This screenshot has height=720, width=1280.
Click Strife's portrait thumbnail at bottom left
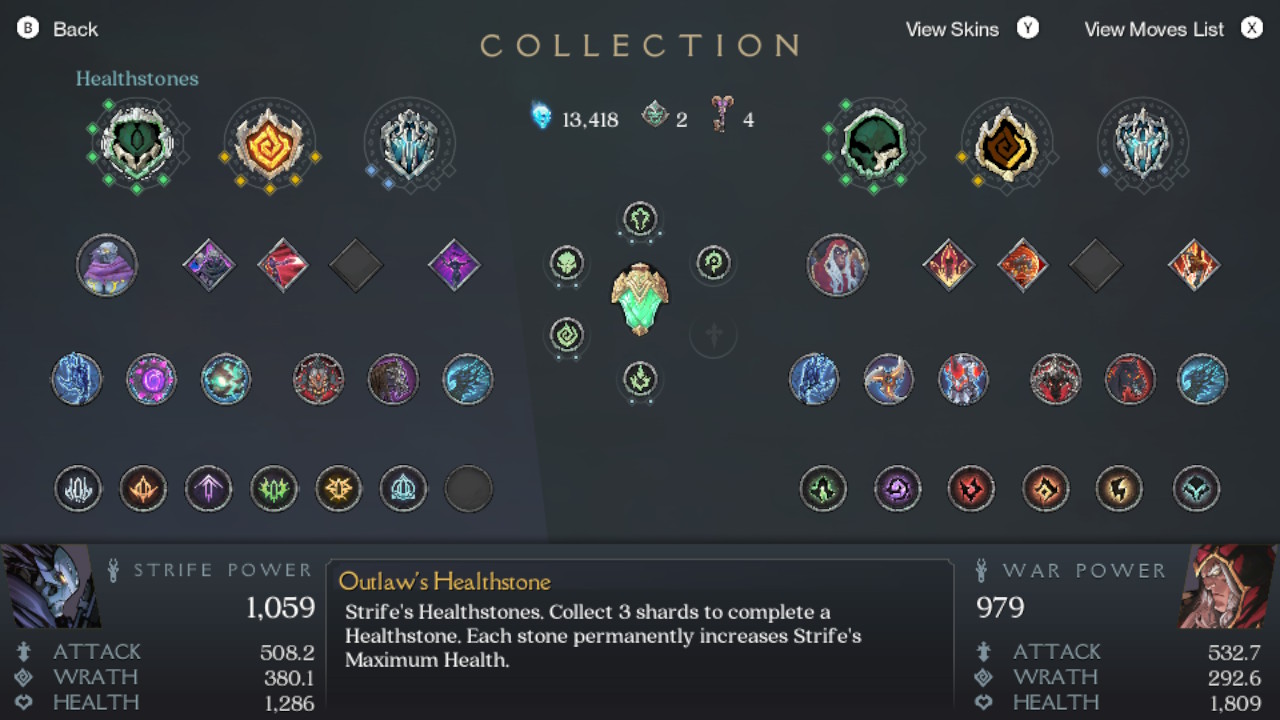tap(51, 586)
